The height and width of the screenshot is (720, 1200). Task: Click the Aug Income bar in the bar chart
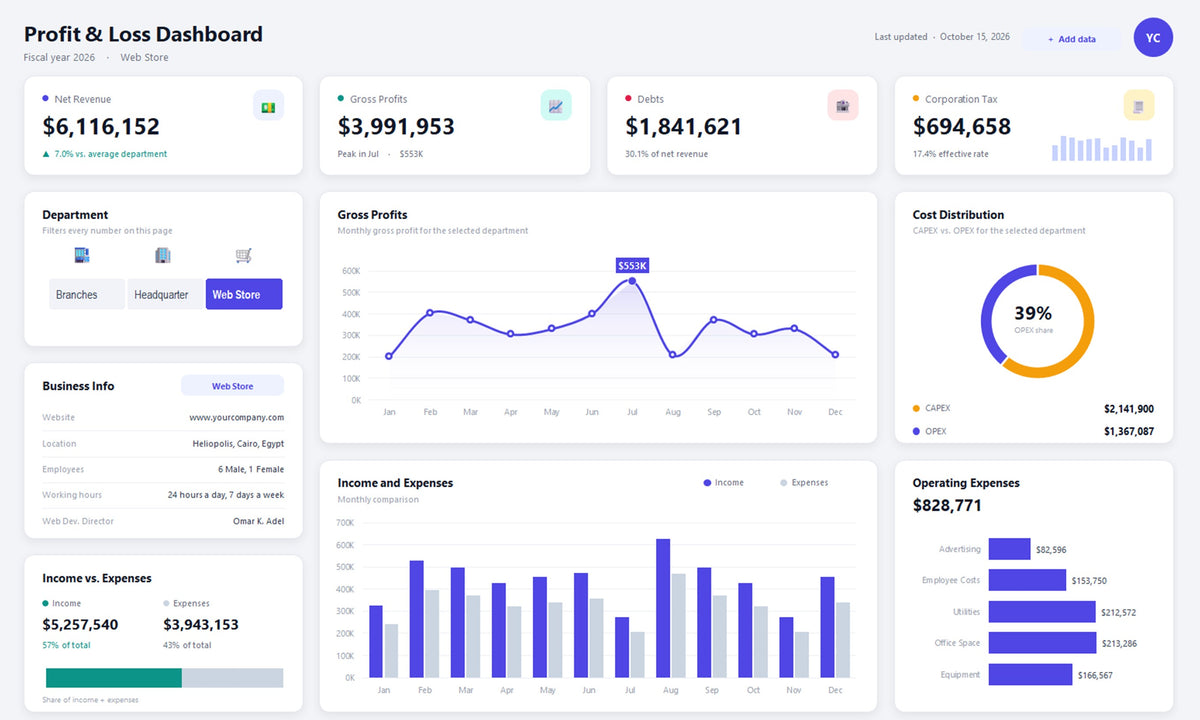(663, 608)
